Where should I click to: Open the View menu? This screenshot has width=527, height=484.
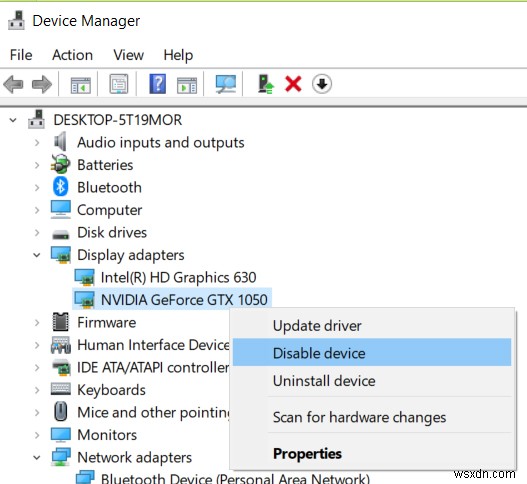(128, 55)
